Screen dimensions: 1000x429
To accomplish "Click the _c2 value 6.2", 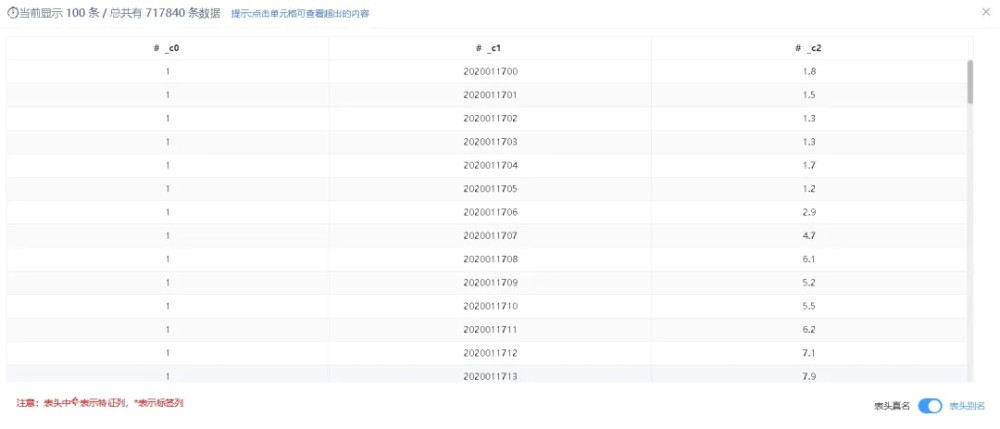I will pyautogui.click(x=809, y=330).
